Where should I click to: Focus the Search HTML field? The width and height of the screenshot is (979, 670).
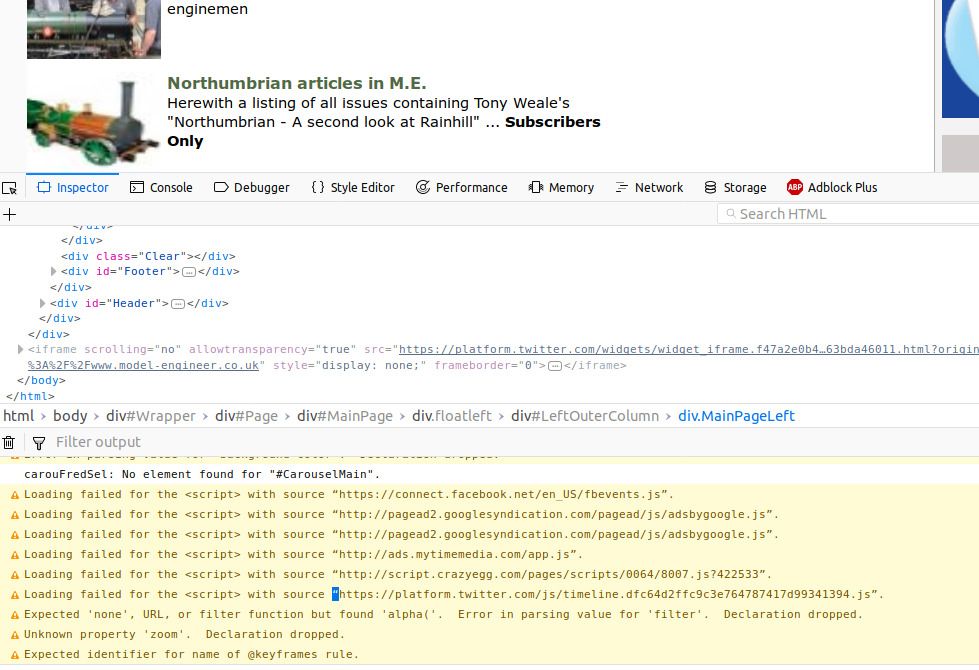848,214
